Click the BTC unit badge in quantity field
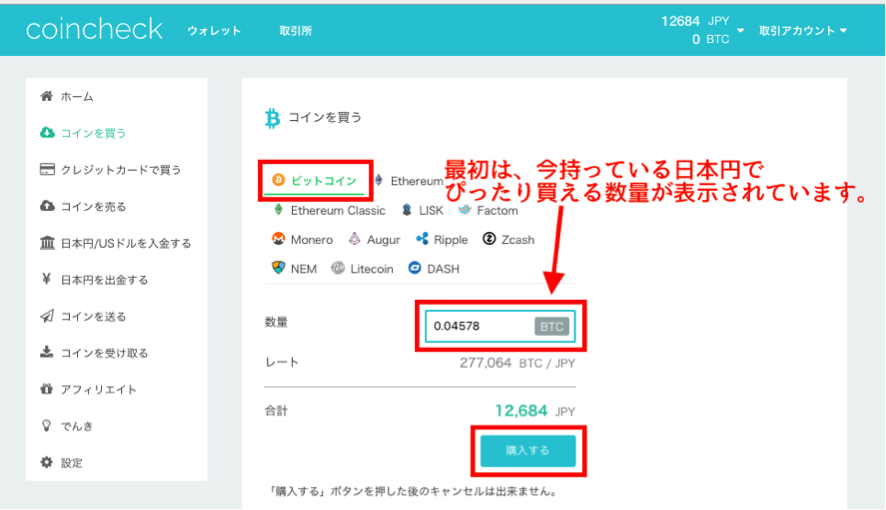Viewport: 886px width, 510px height. click(x=551, y=326)
